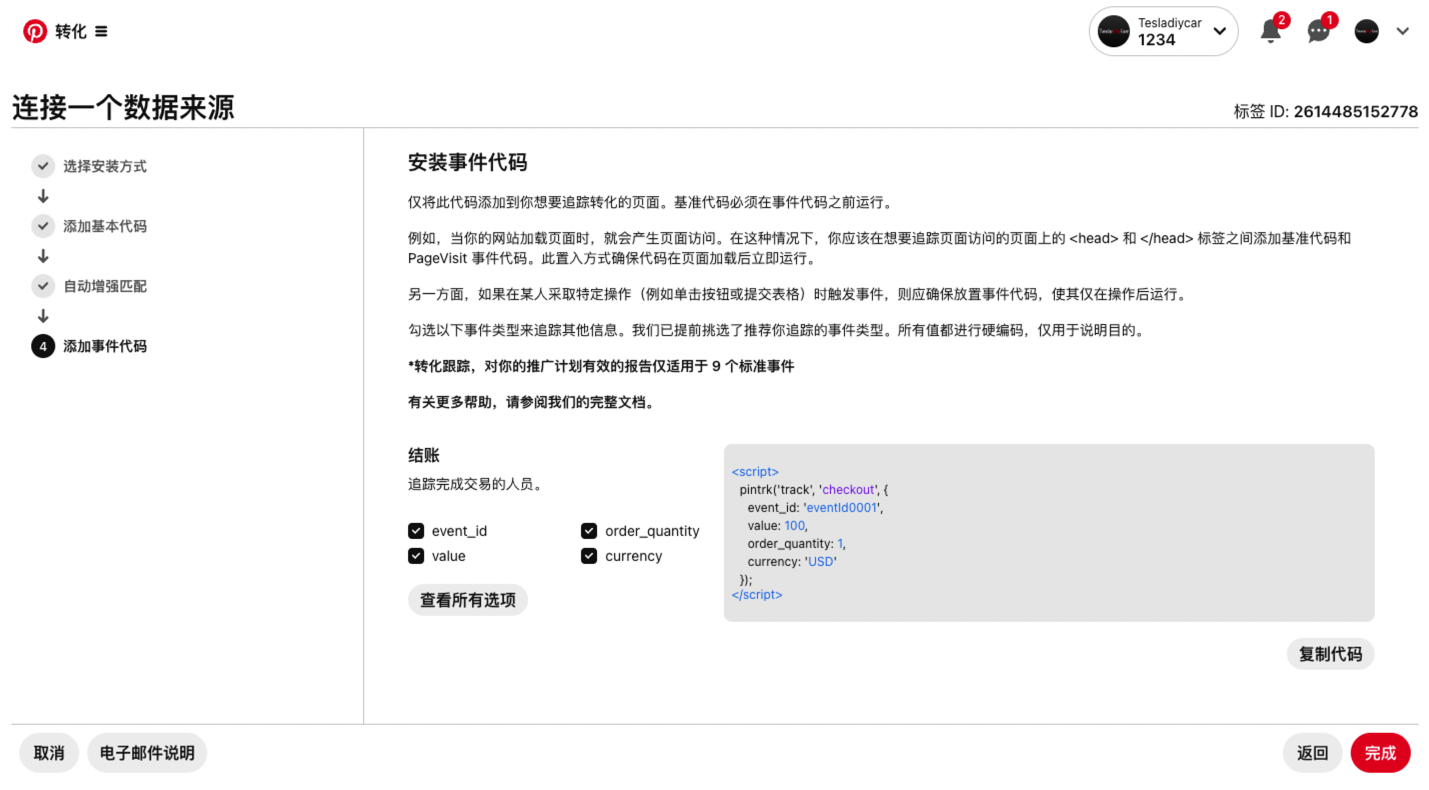Select step 选择安装方式 checkmark icon

tap(42, 166)
